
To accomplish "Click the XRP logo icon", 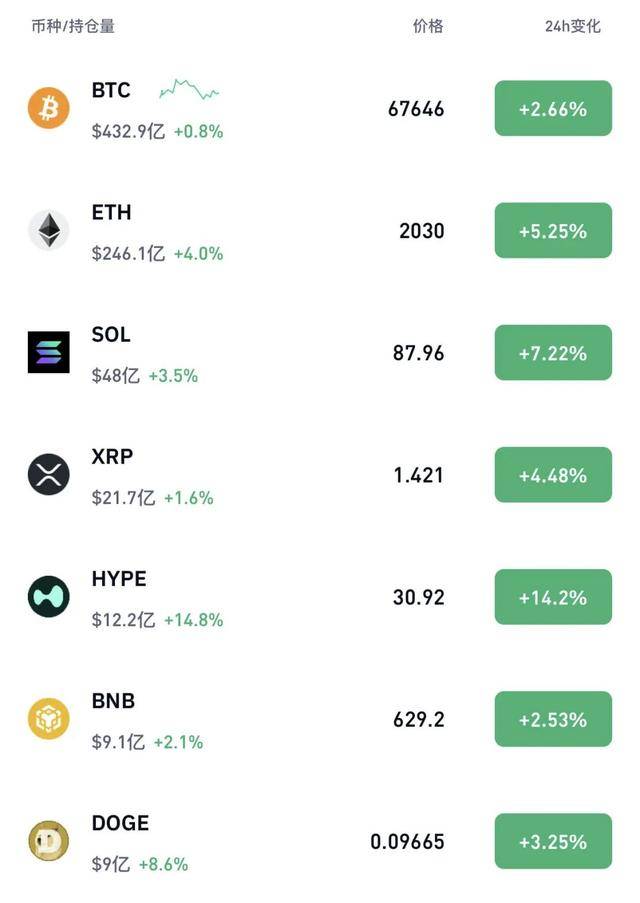I will pyautogui.click(x=48, y=474).
